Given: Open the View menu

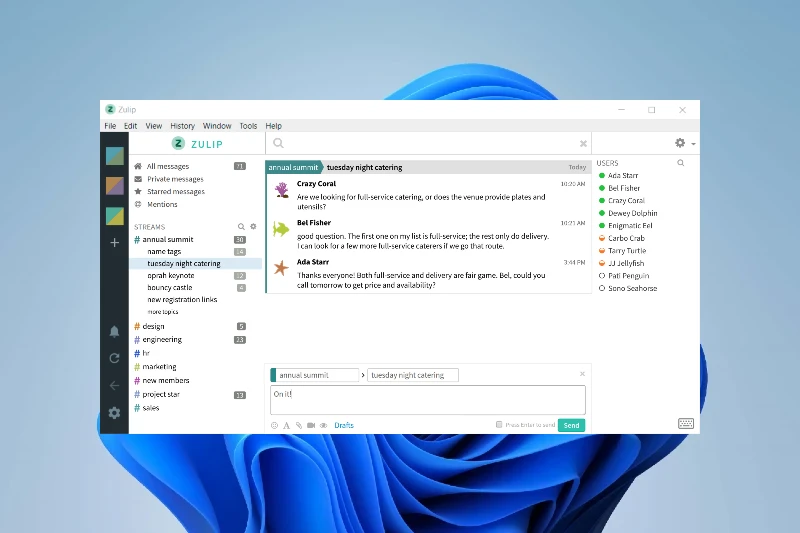Looking at the screenshot, I should 154,126.
